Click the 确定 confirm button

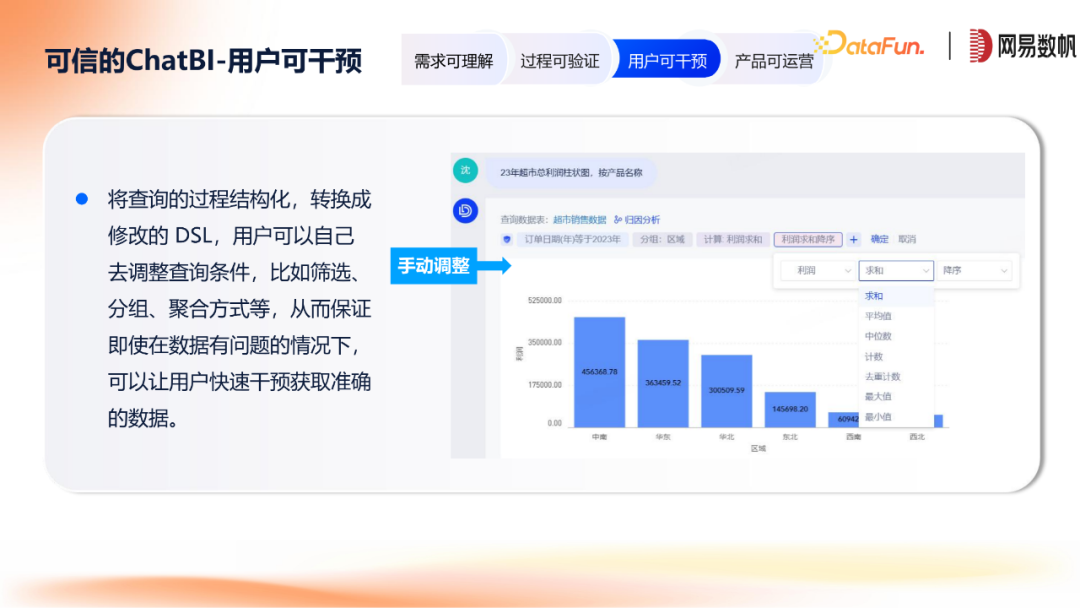tap(880, 239)
